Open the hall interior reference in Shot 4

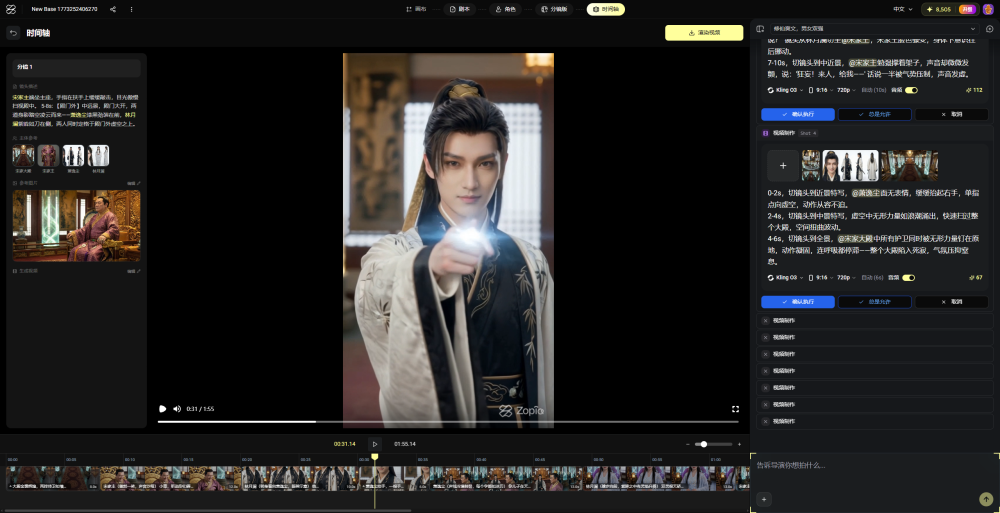pos(909,165)
